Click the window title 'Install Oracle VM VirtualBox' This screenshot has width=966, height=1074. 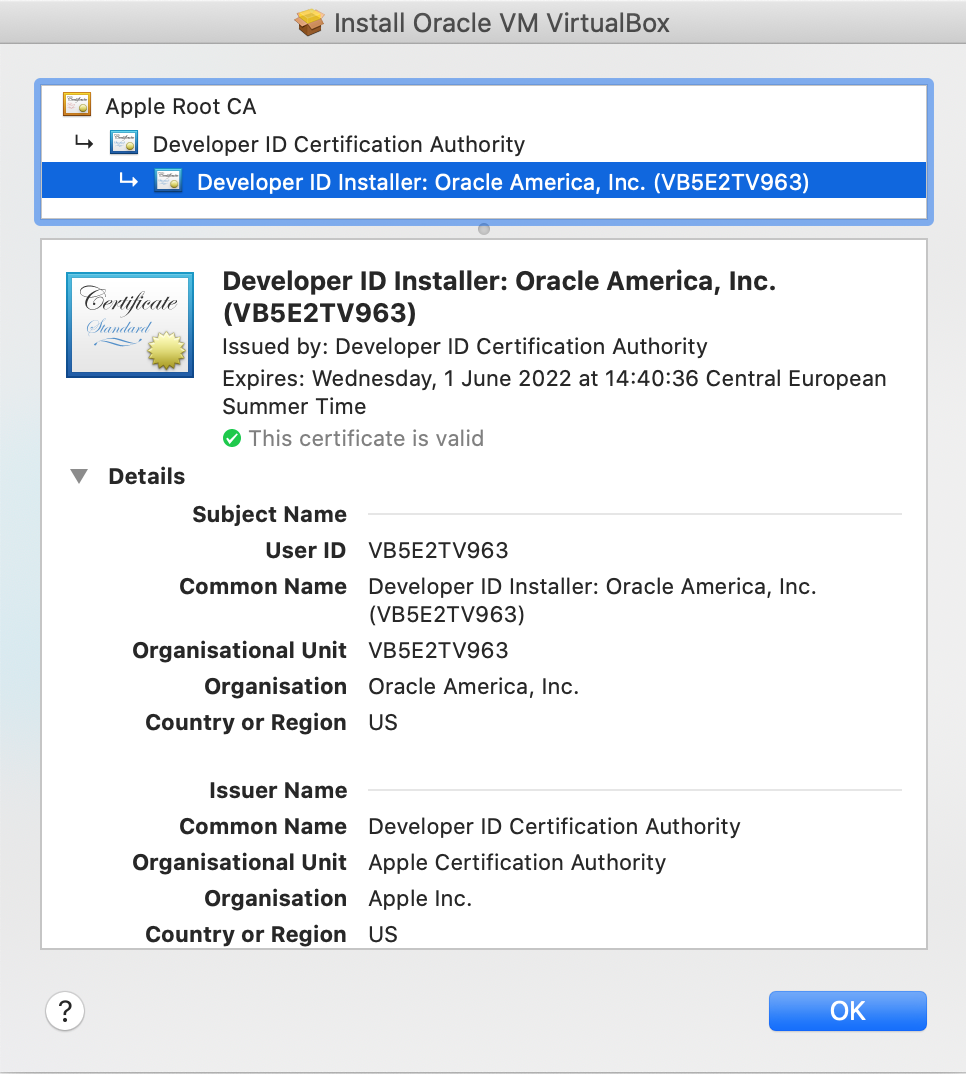click(x=501, y=23)
